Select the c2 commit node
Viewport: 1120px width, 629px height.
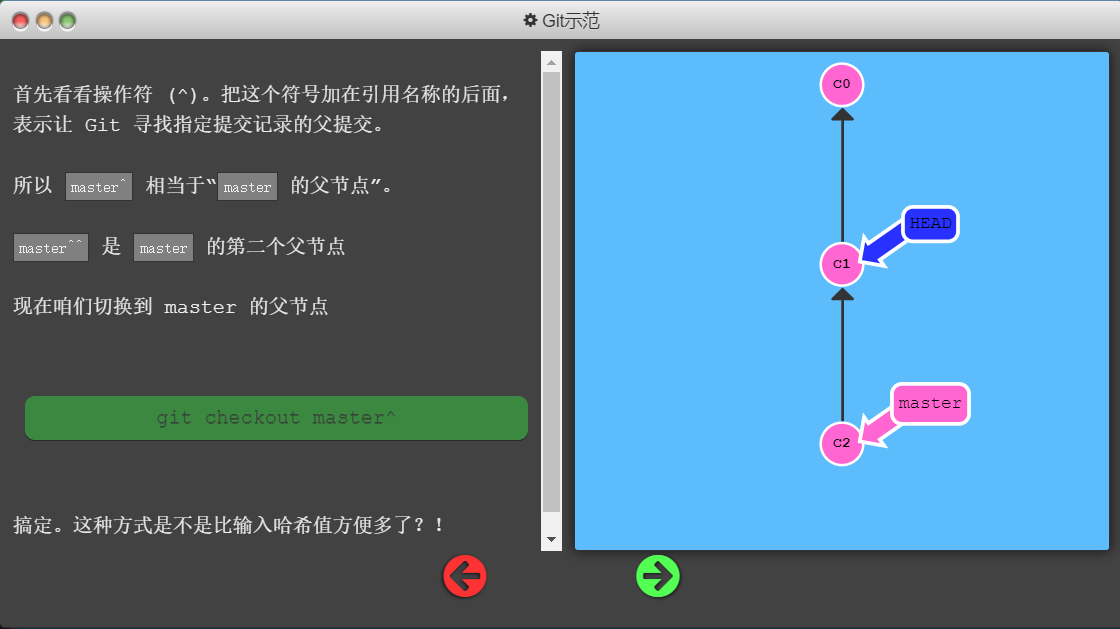click(x=841, y=443)
